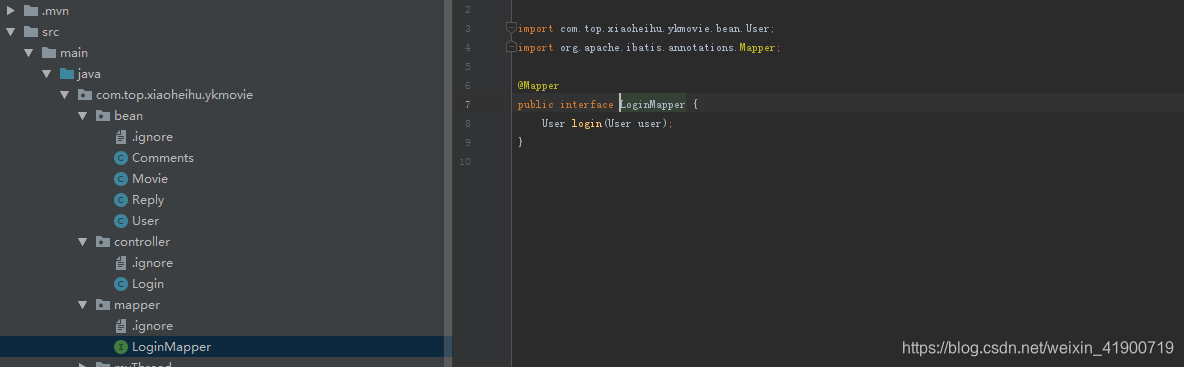Click the Reply class icon
The width and height of the screenshot is (1184, 367).
point(121,200)
